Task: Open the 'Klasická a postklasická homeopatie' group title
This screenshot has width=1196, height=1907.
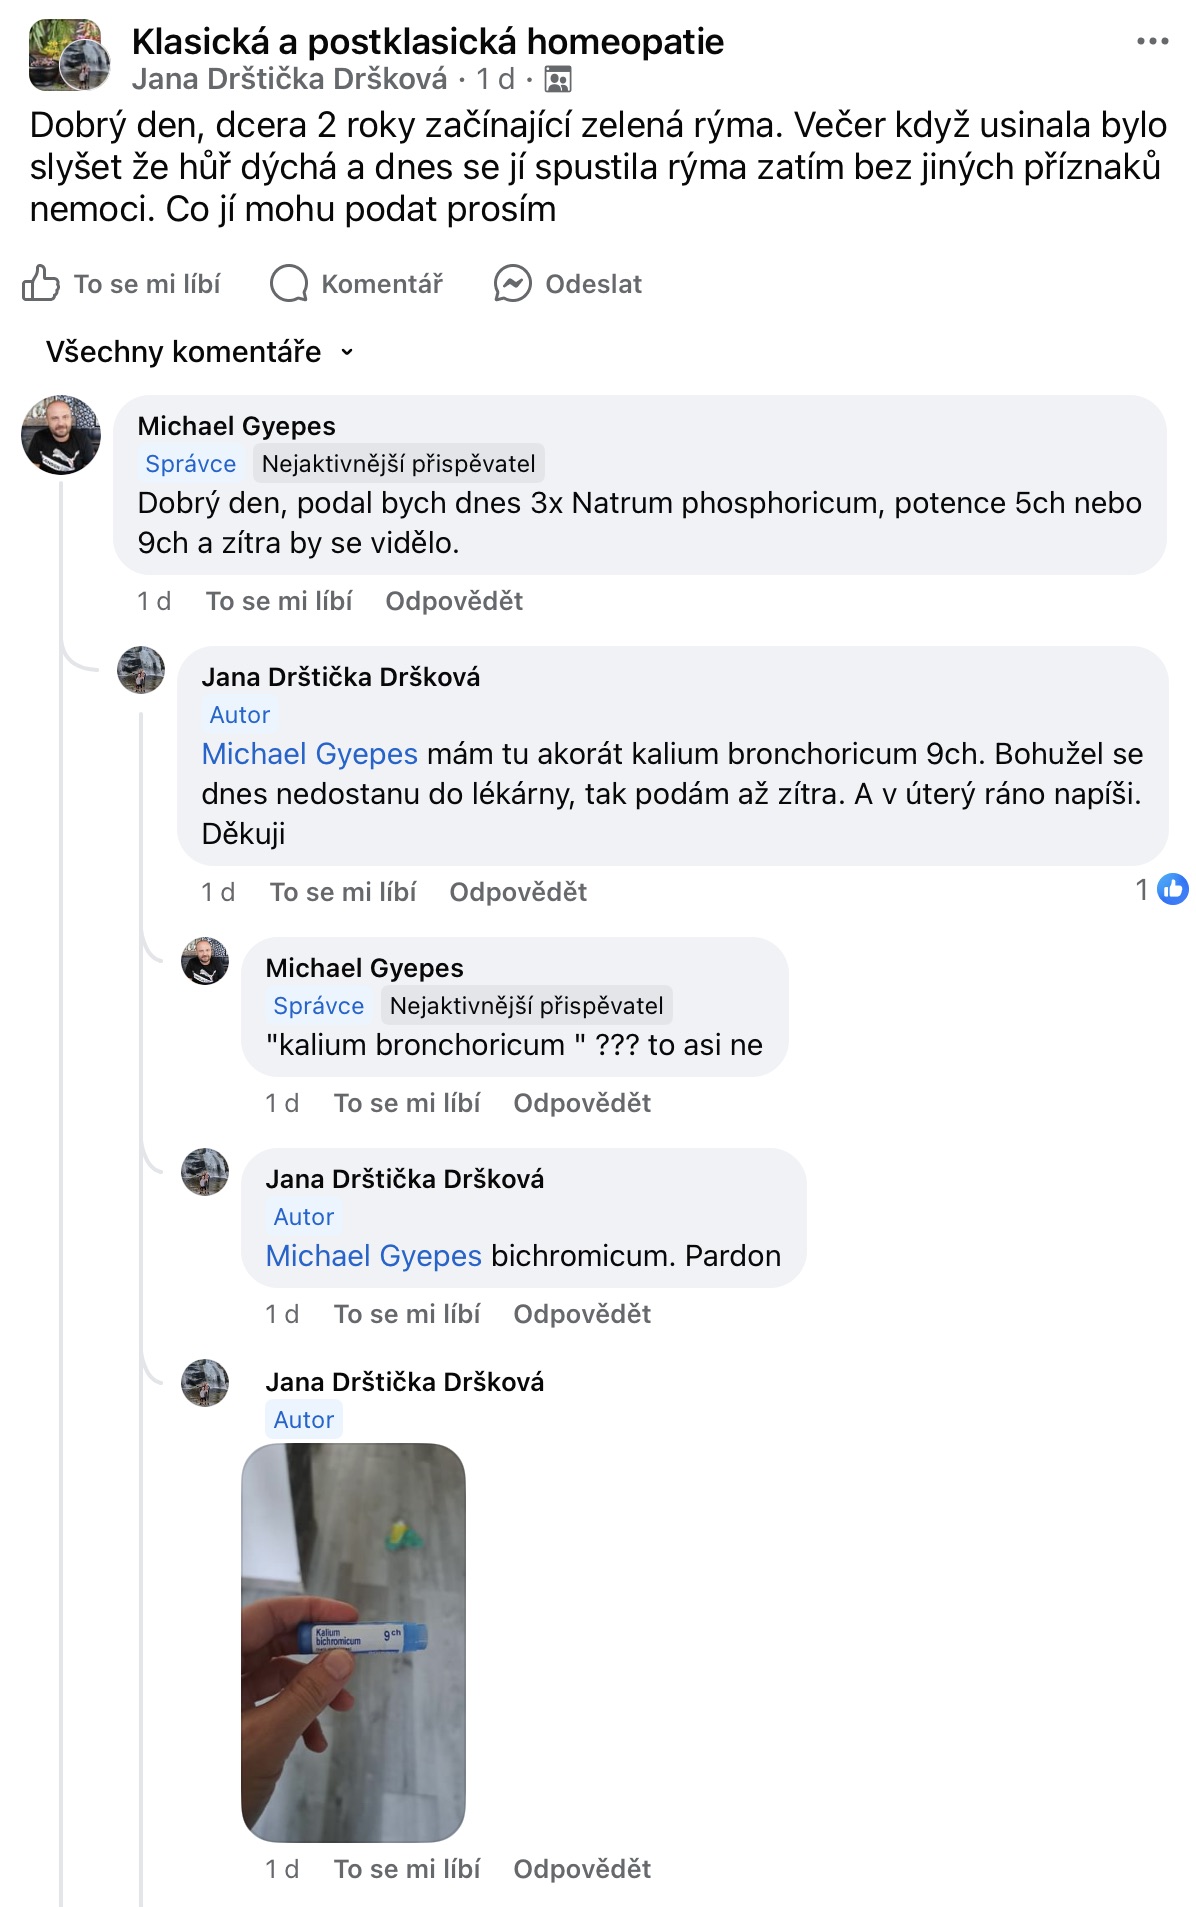Action: tap(427, 42)
